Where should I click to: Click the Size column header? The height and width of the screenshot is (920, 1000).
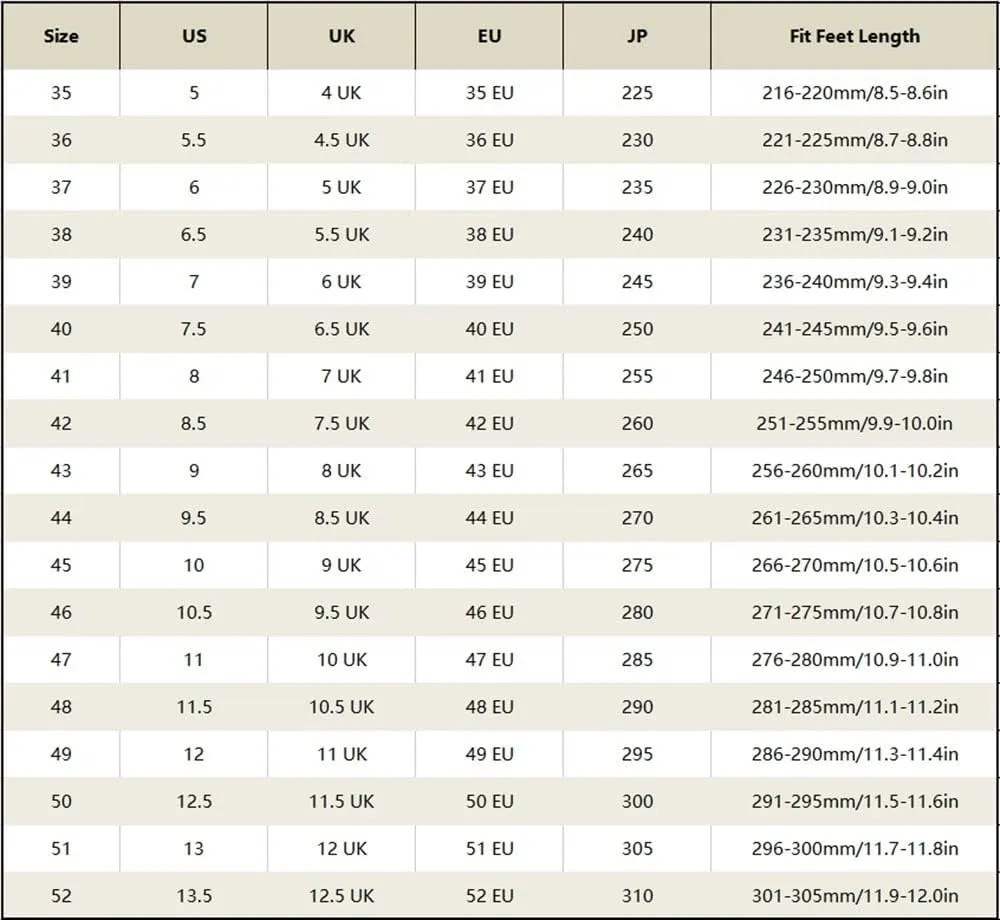(x=61, y=36)
